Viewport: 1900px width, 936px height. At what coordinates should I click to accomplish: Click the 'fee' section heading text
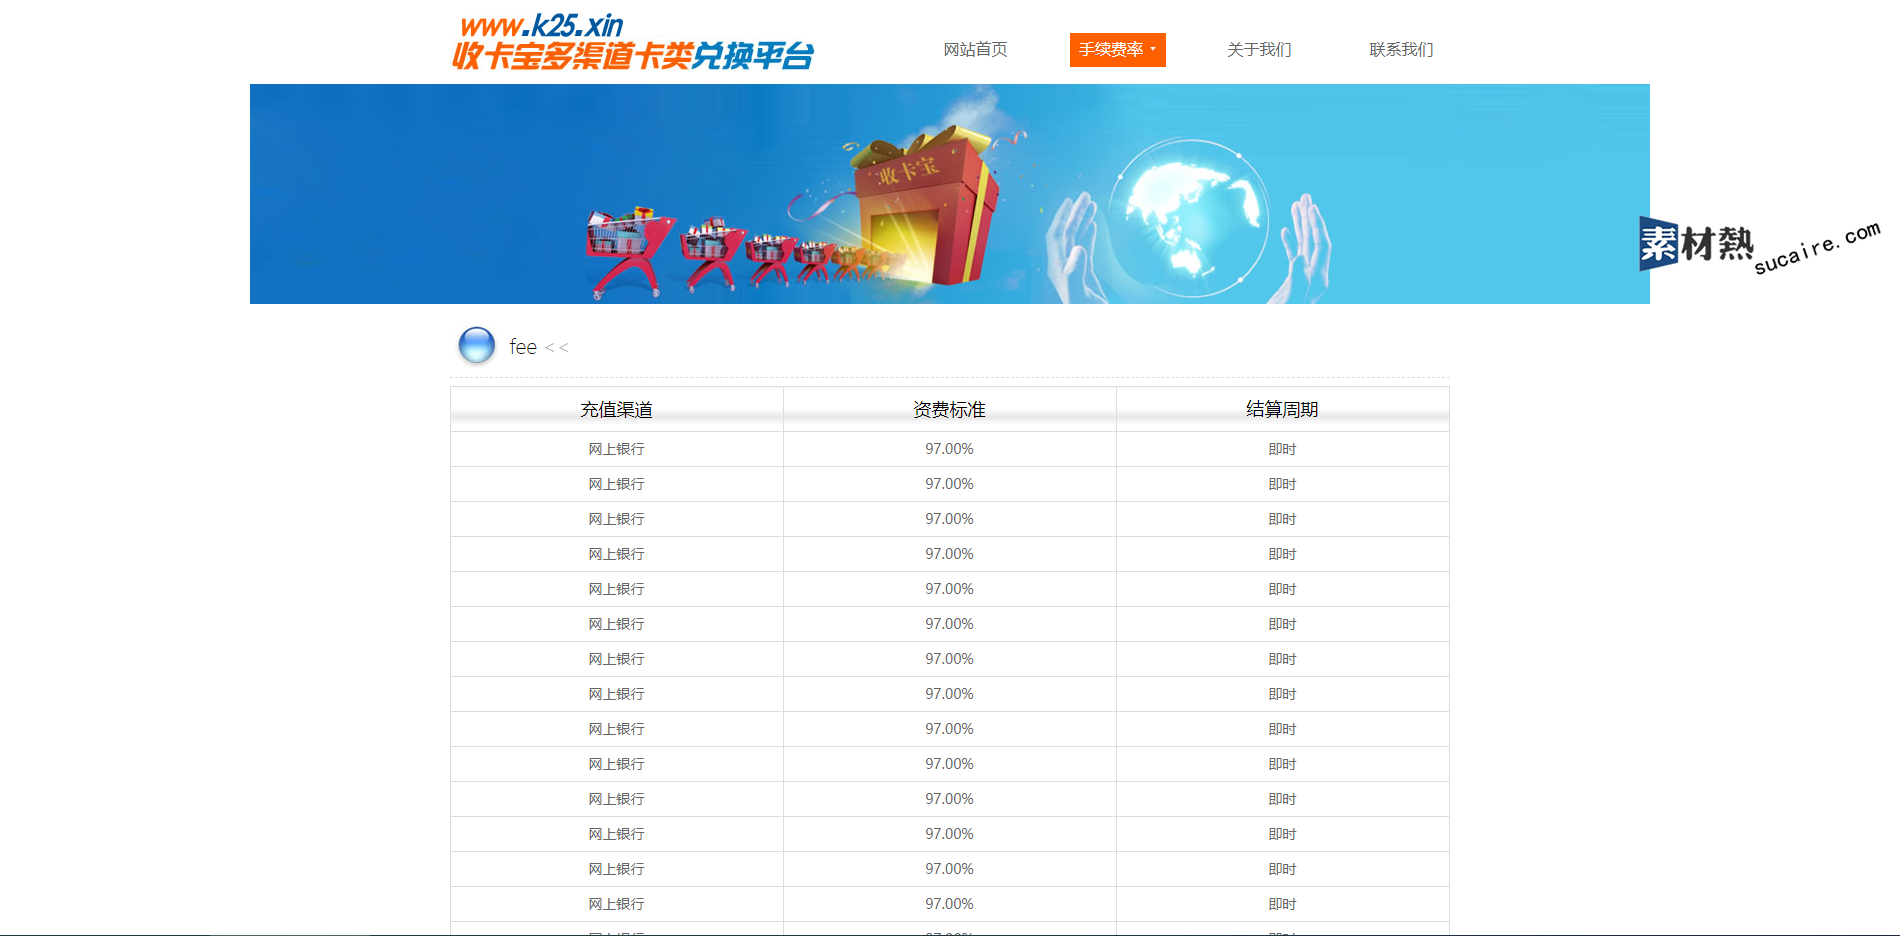[523, 347]
